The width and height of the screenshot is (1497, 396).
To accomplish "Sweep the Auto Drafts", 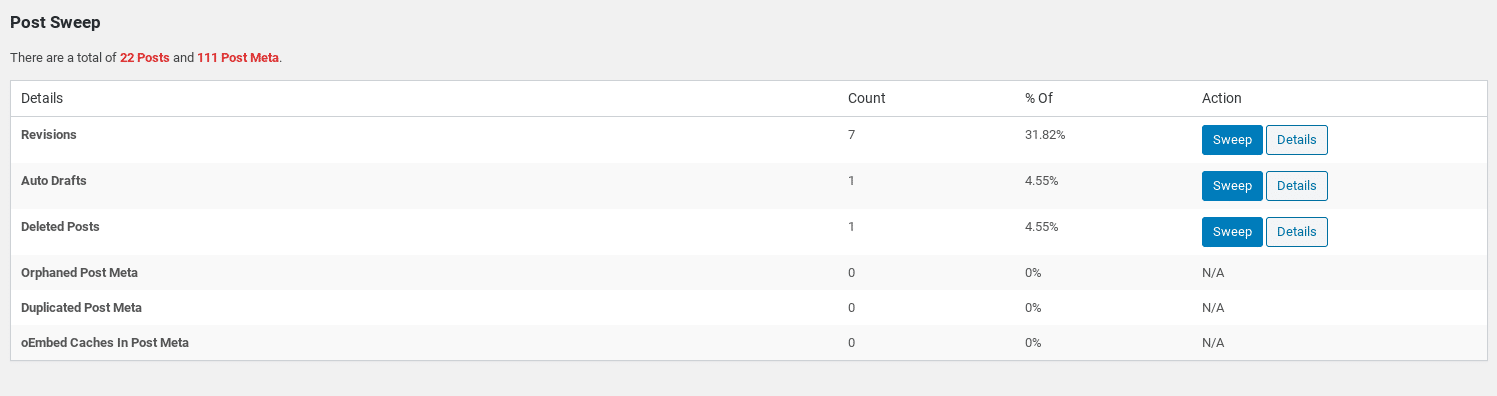I will coord(1232,186).
